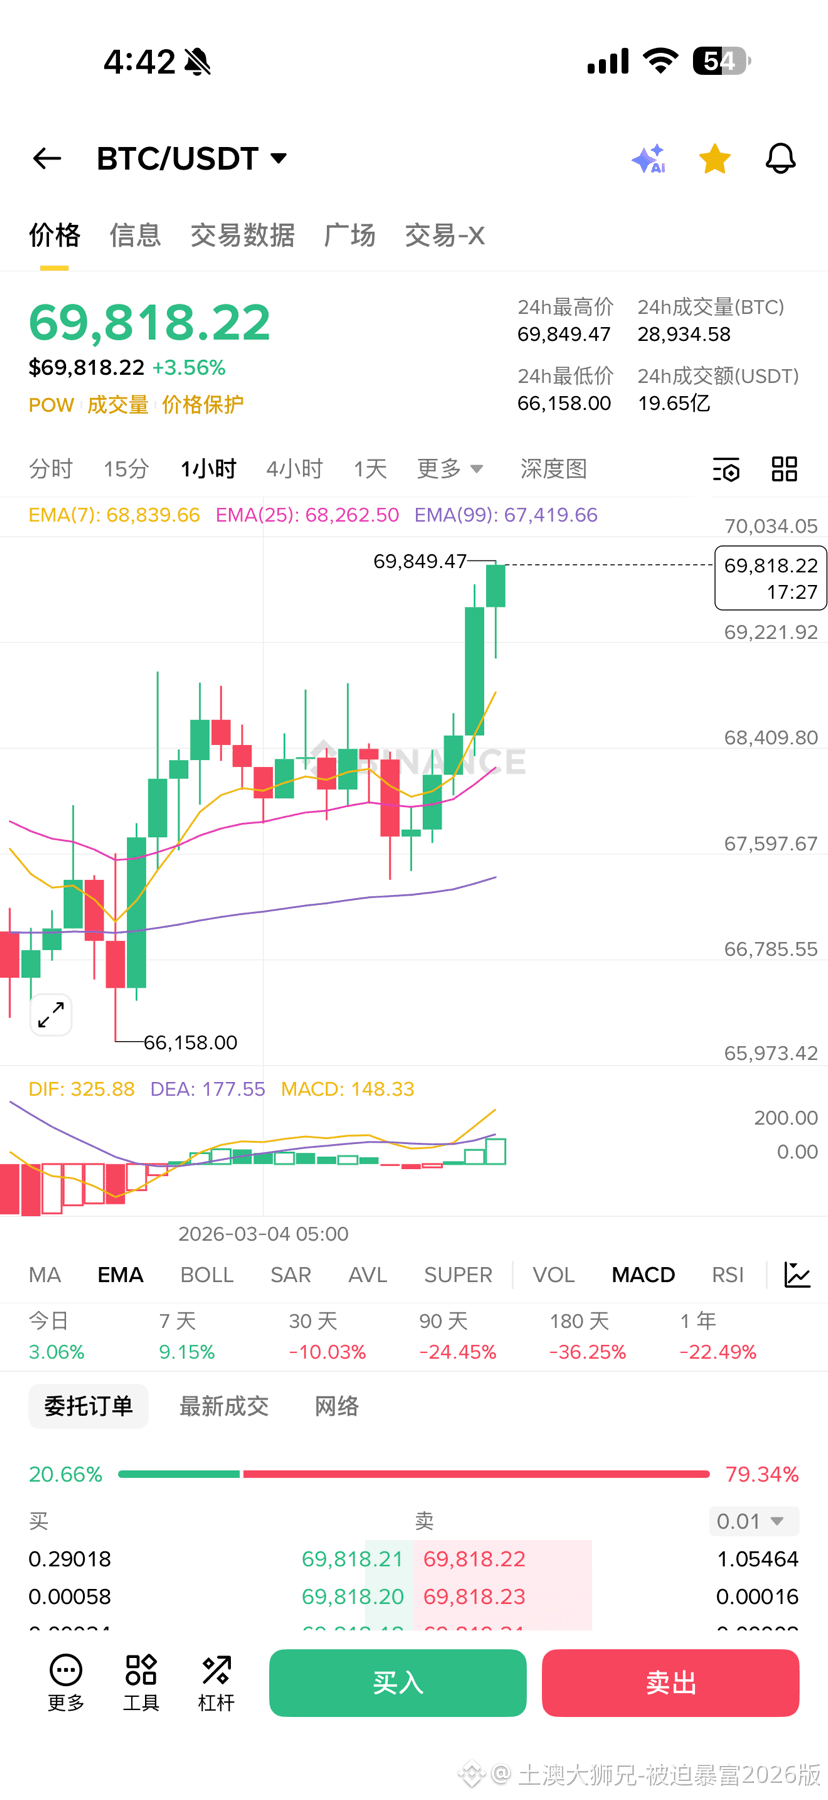Select the 分时 timeframe
828x1800 pixels.
(x=51, y=469)
